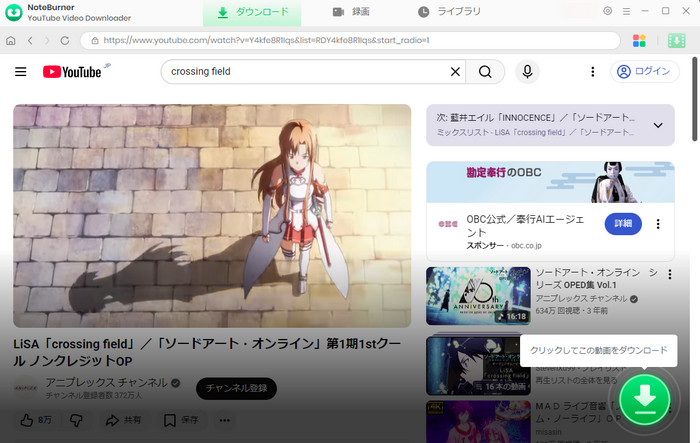
Task: Navigate forward in the browser
Action: (47, 41)
